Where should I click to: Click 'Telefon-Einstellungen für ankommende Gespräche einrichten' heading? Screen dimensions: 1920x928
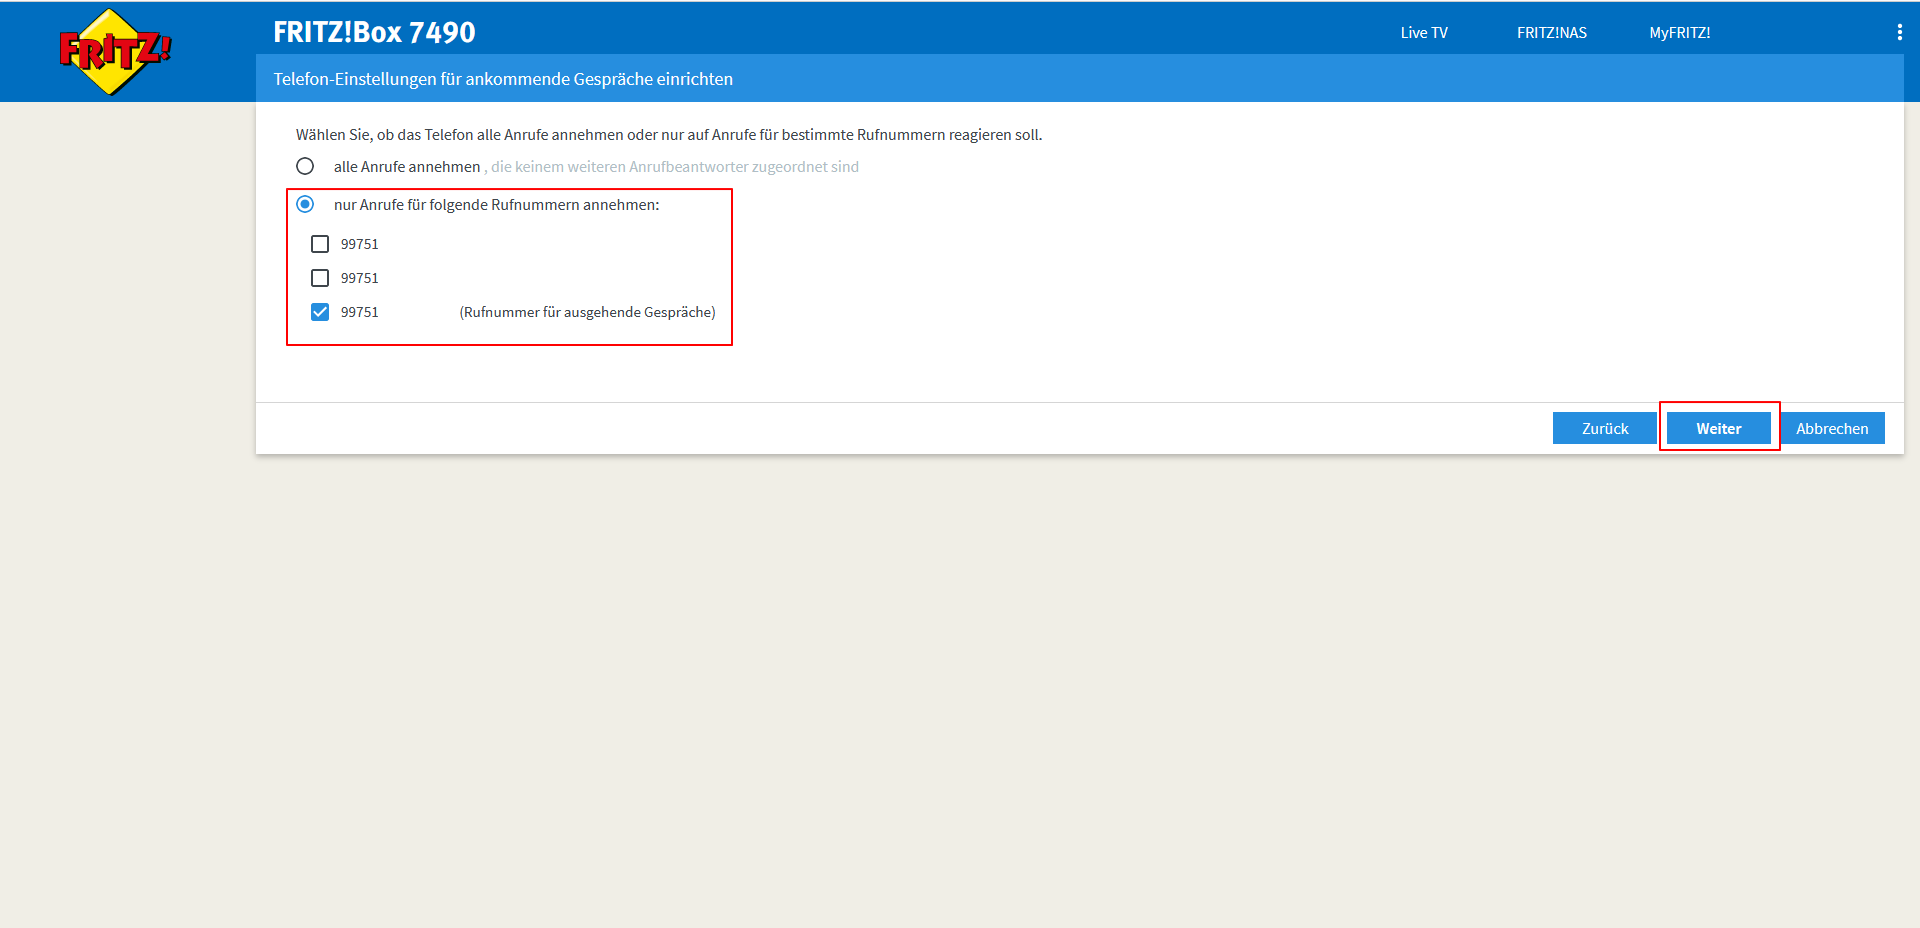(x=503, y=79)
